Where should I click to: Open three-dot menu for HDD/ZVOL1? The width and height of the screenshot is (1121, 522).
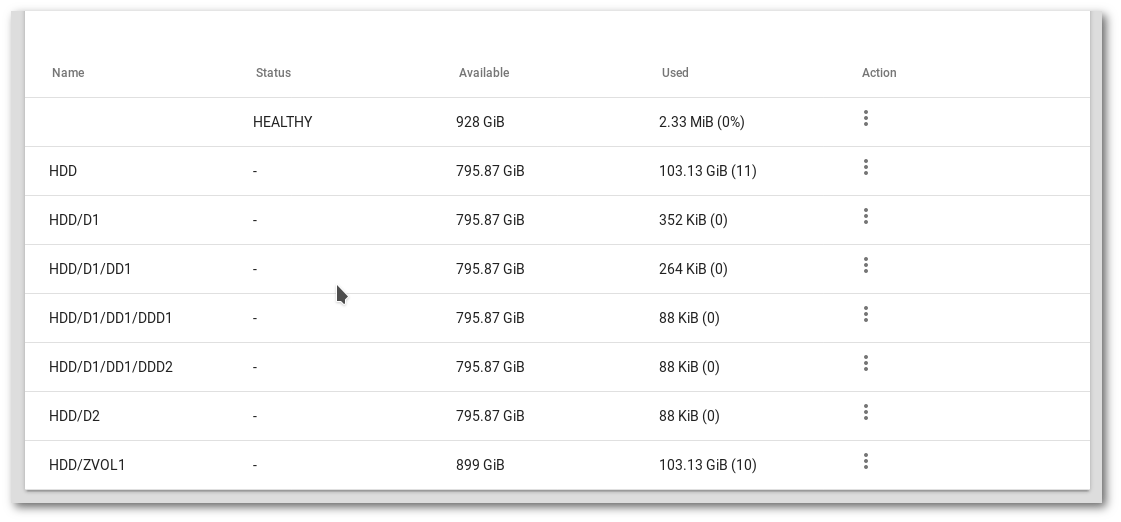[866, 462]
